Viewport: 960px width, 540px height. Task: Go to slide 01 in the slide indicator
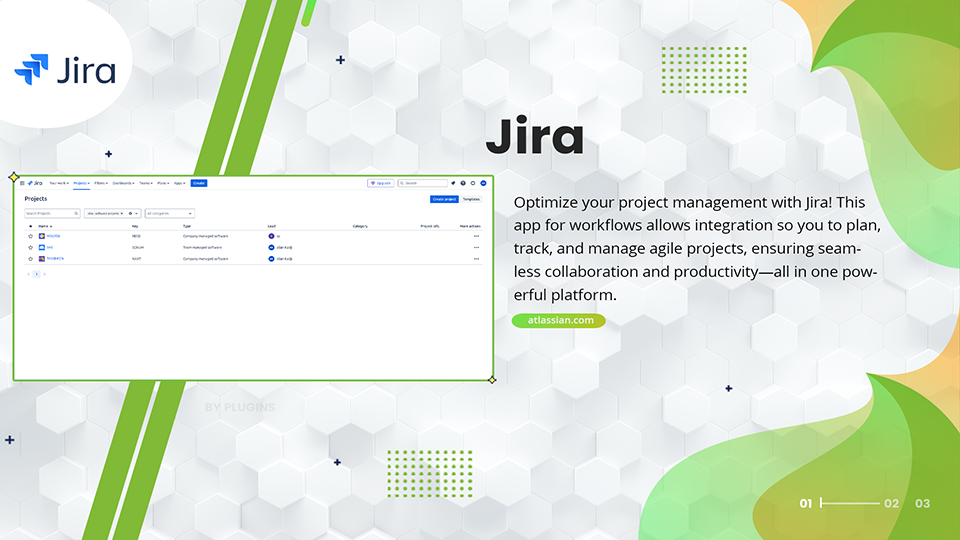(806, 503)
